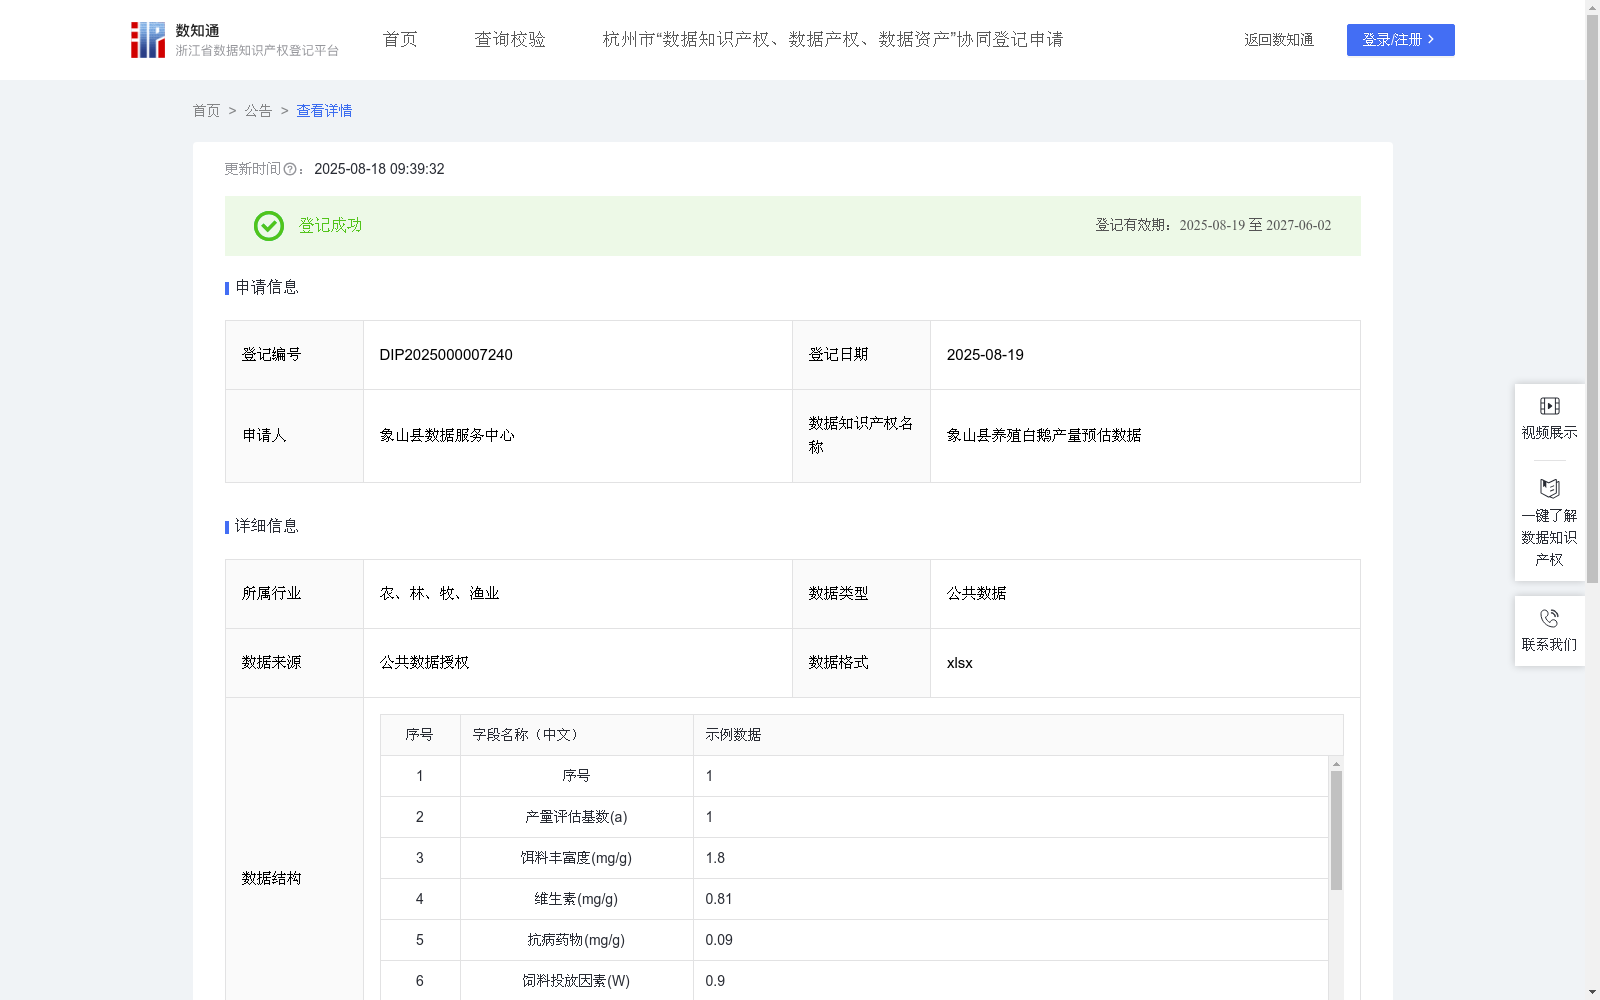Select the data format value xlsx
The image size is (1600, 1000).
click(959, 663)
